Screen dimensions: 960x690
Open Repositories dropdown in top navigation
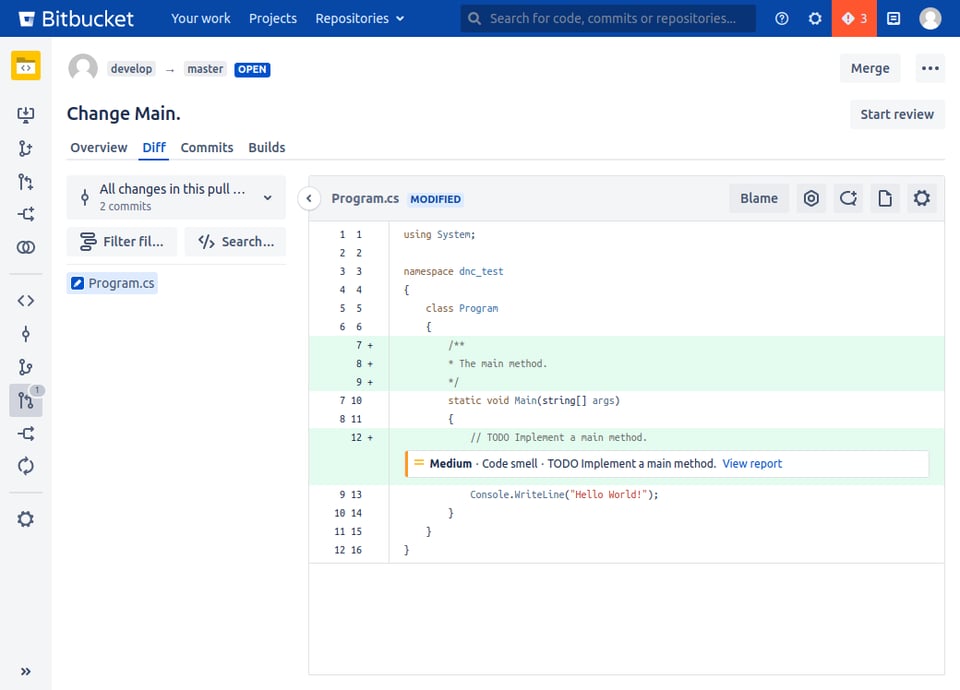359,18
